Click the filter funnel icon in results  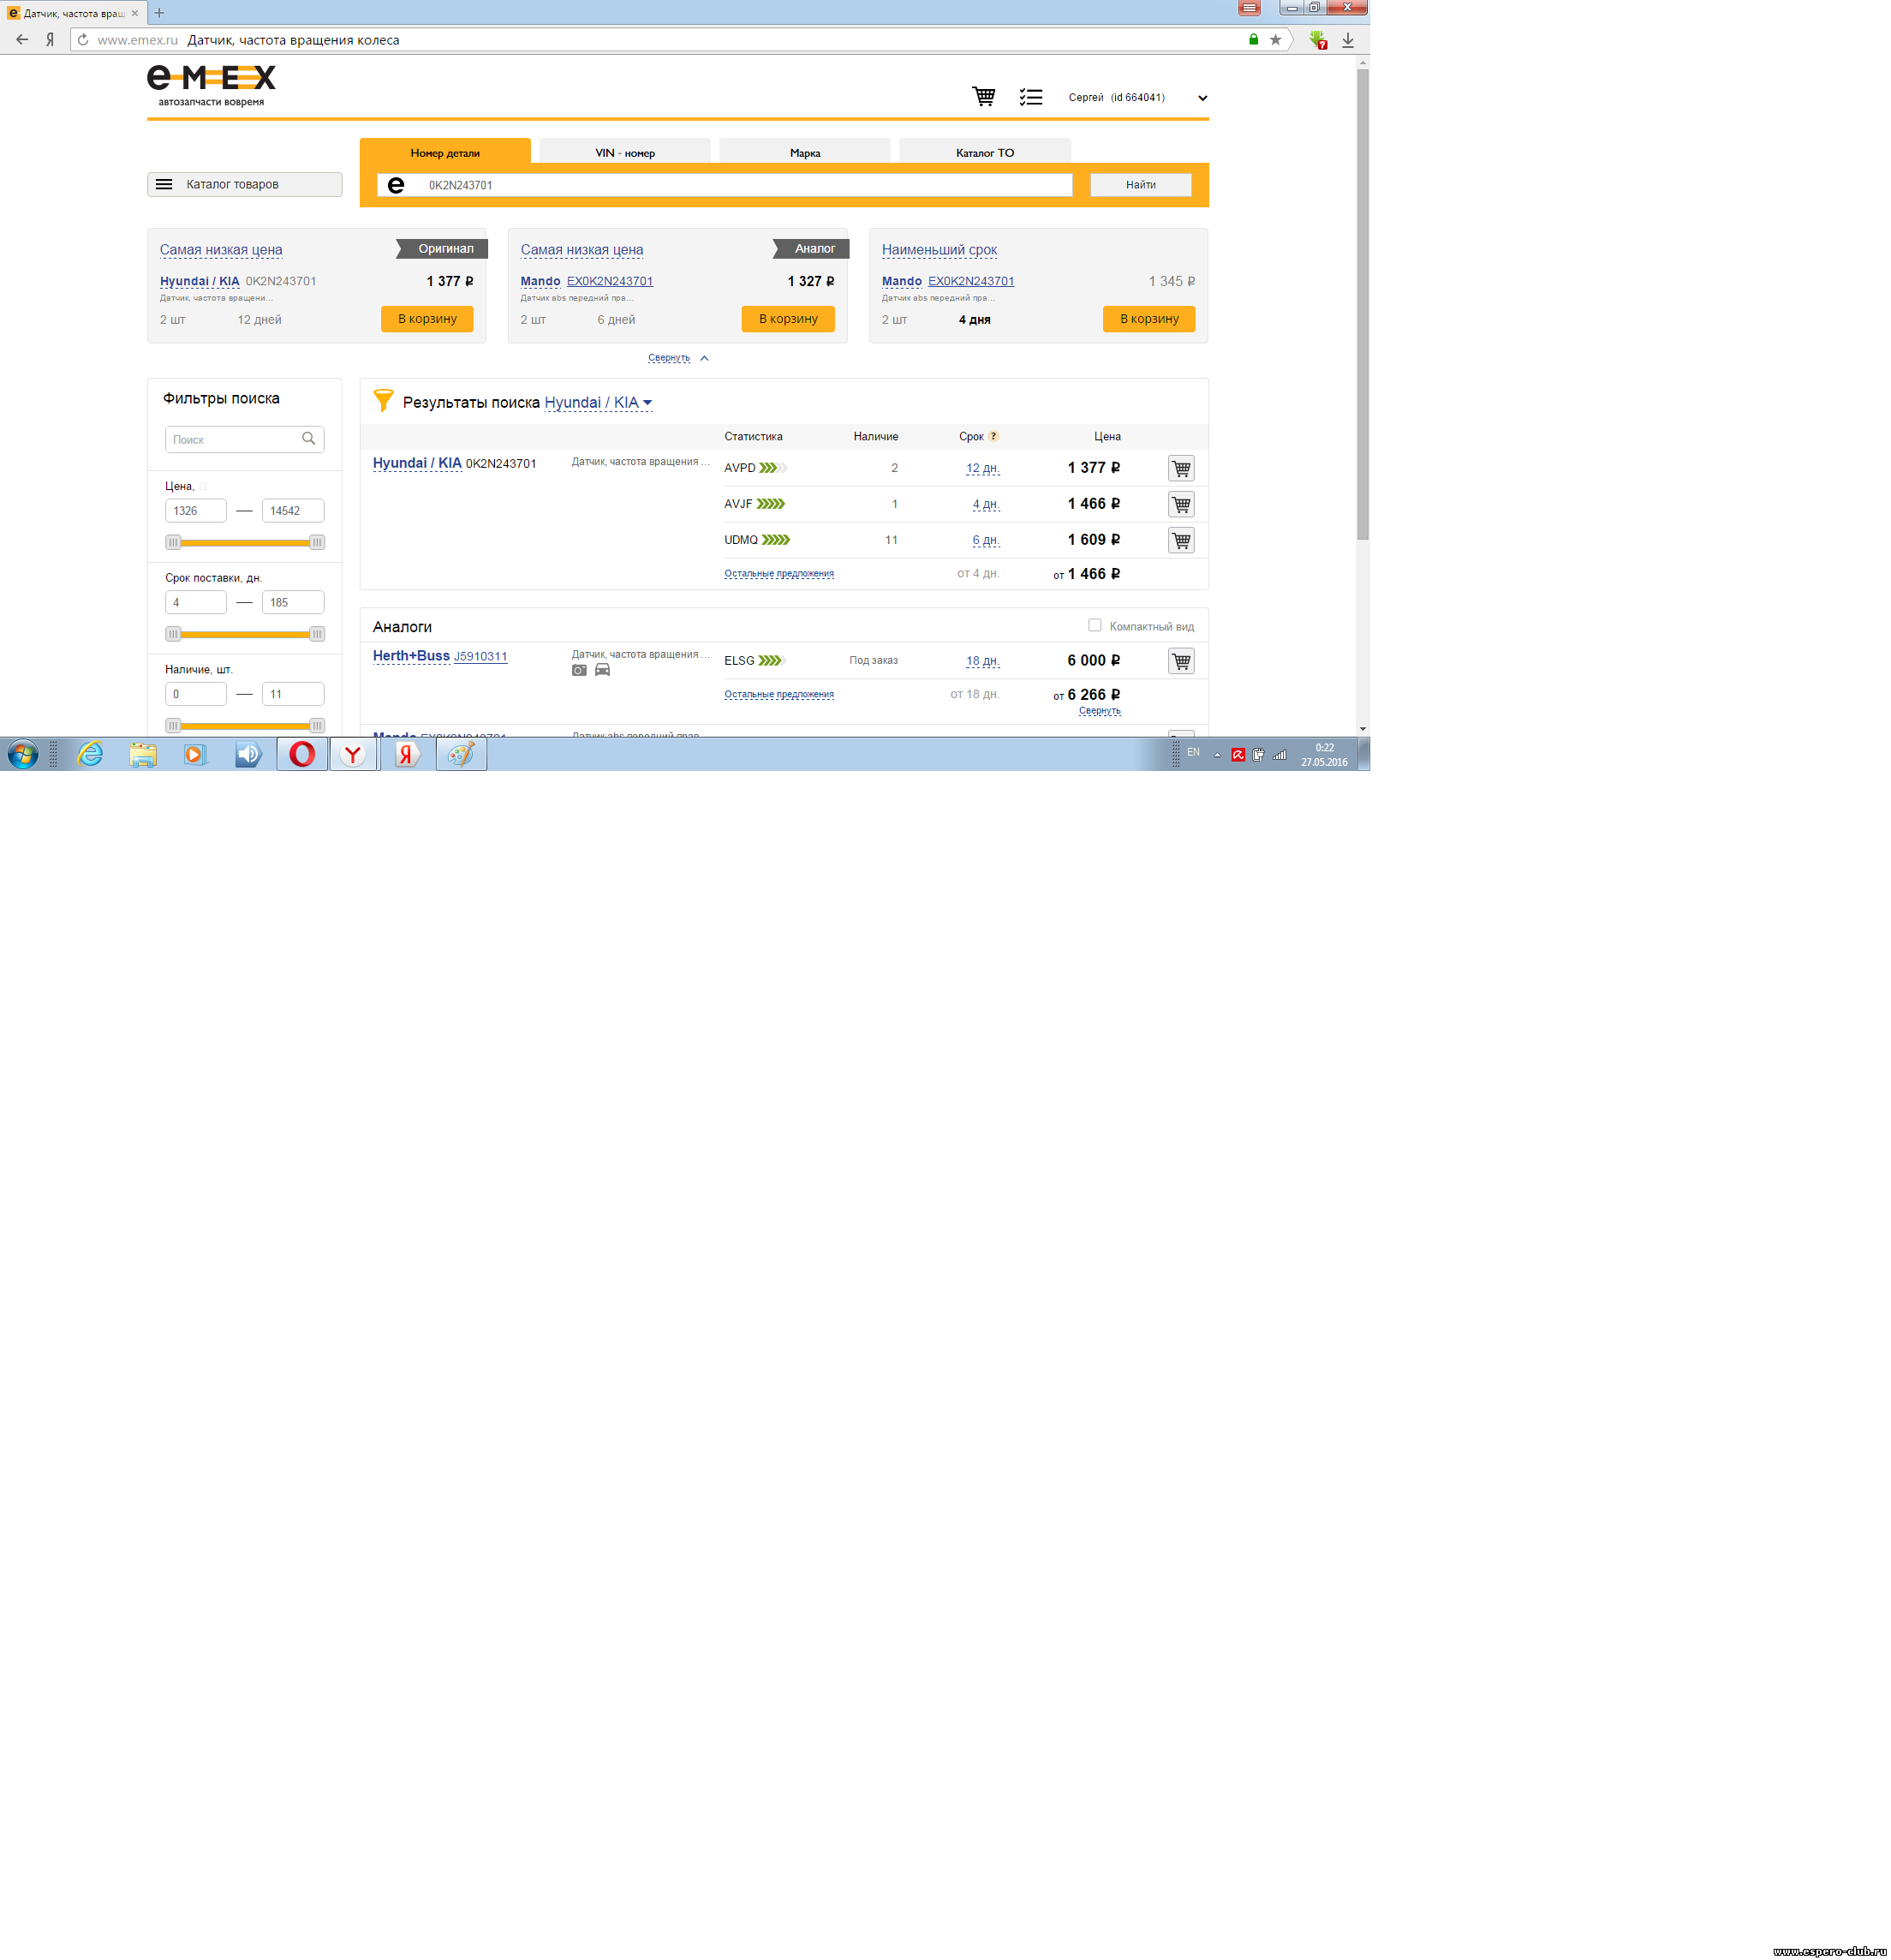(x=382, y=401)
